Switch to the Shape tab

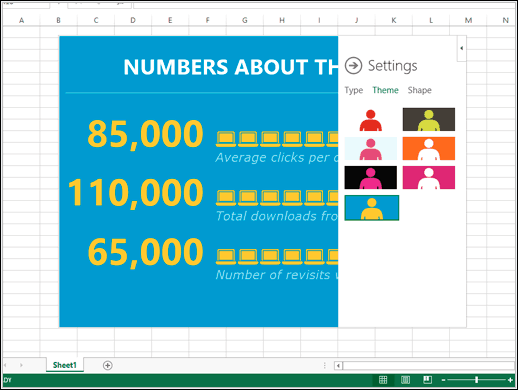[x=419, y=90]
